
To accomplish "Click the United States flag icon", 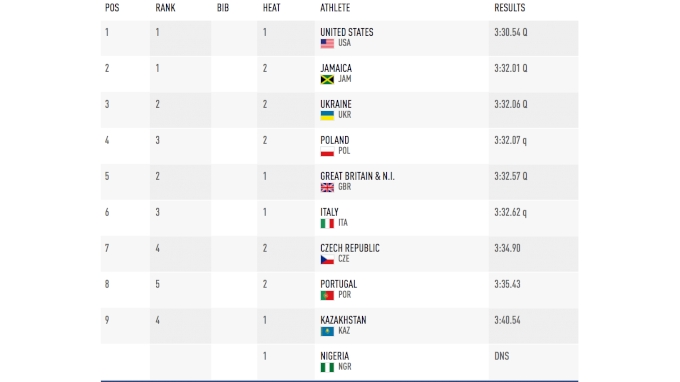I will click(327, 43).
